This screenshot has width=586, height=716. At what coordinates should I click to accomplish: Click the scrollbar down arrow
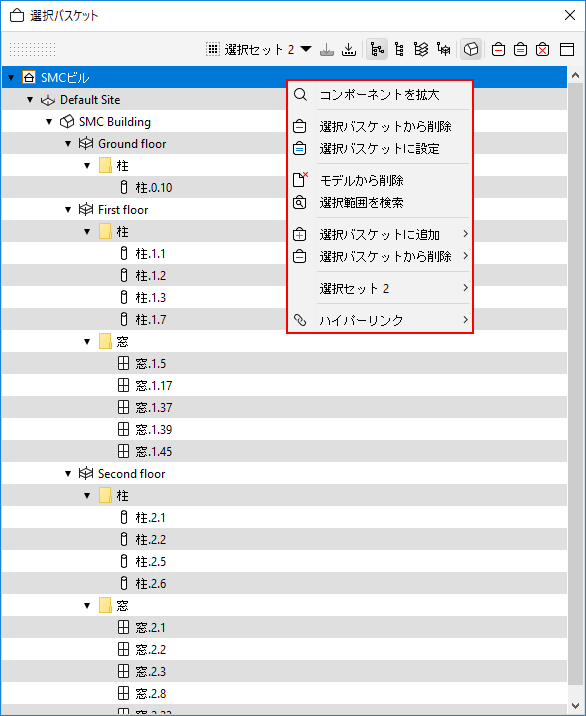575,706
